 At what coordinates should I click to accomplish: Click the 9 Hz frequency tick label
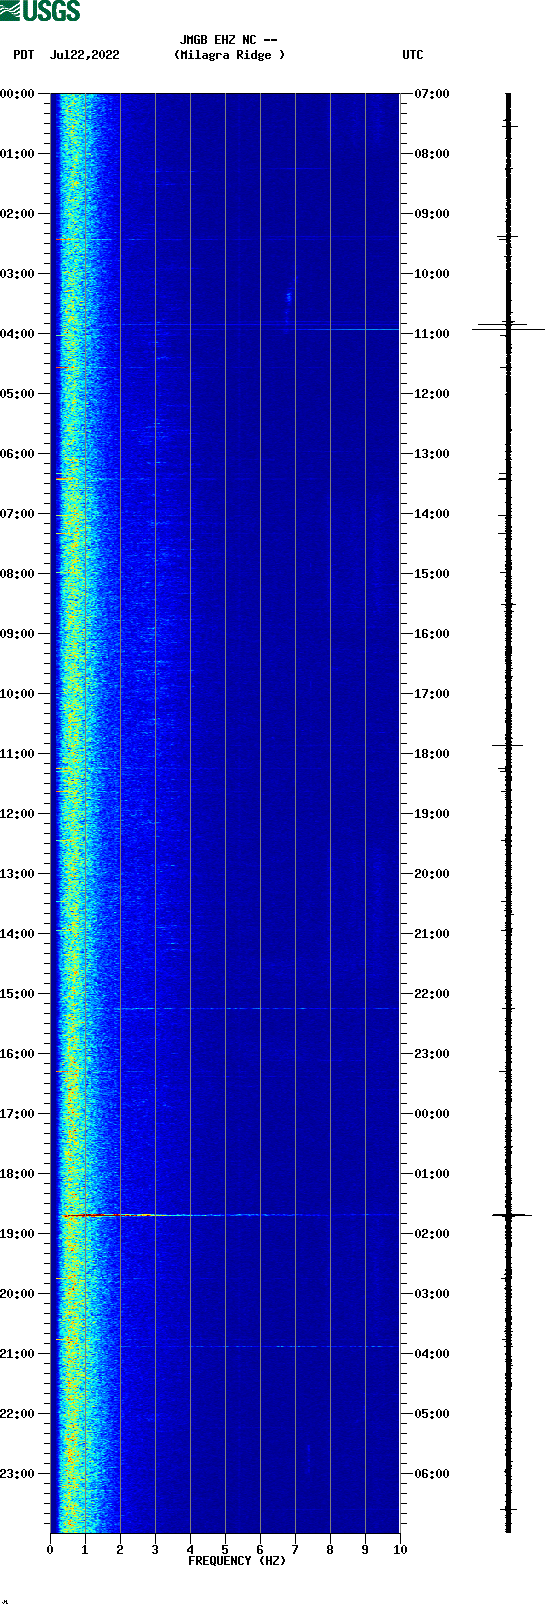coord(365,1550)
